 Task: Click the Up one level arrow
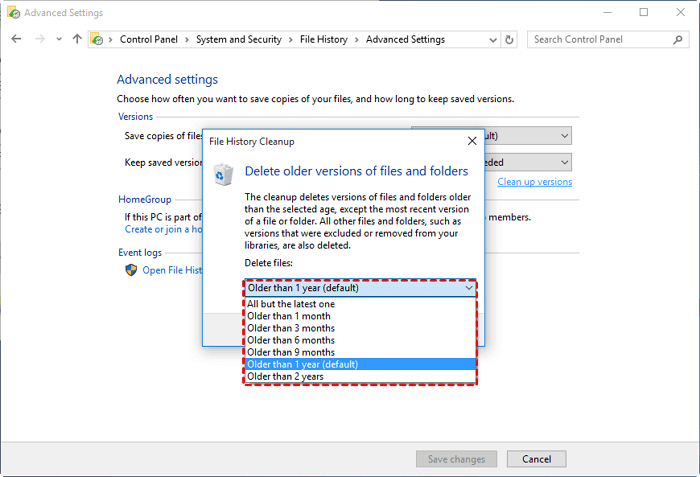pos(77,39)
